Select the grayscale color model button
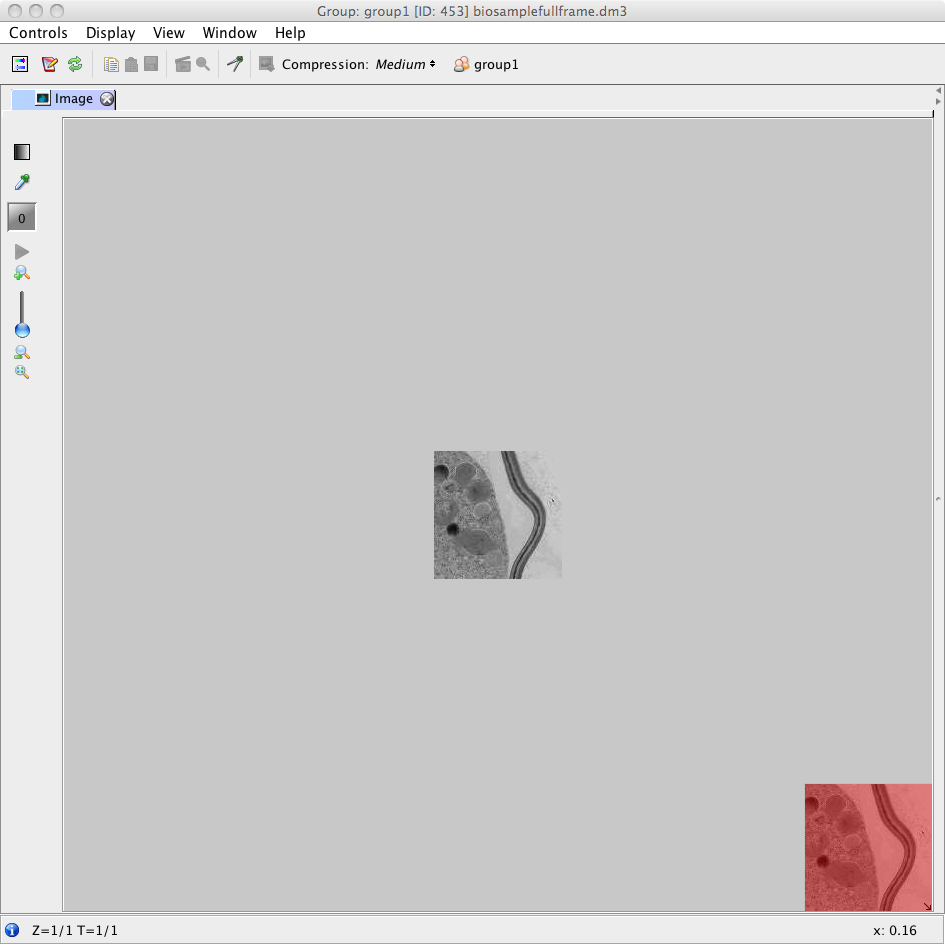 click(22, 152)
